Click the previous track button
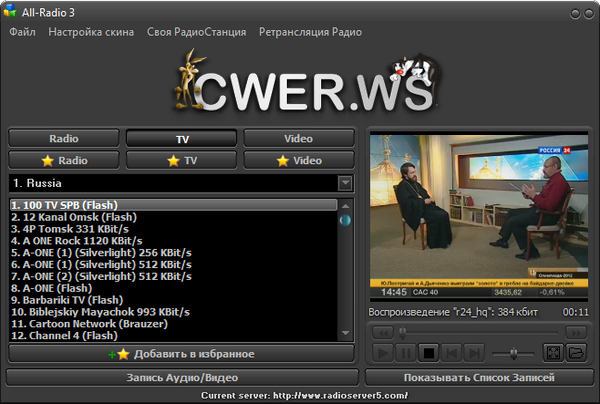The image size is (600, 404). [x=452, y=353]
